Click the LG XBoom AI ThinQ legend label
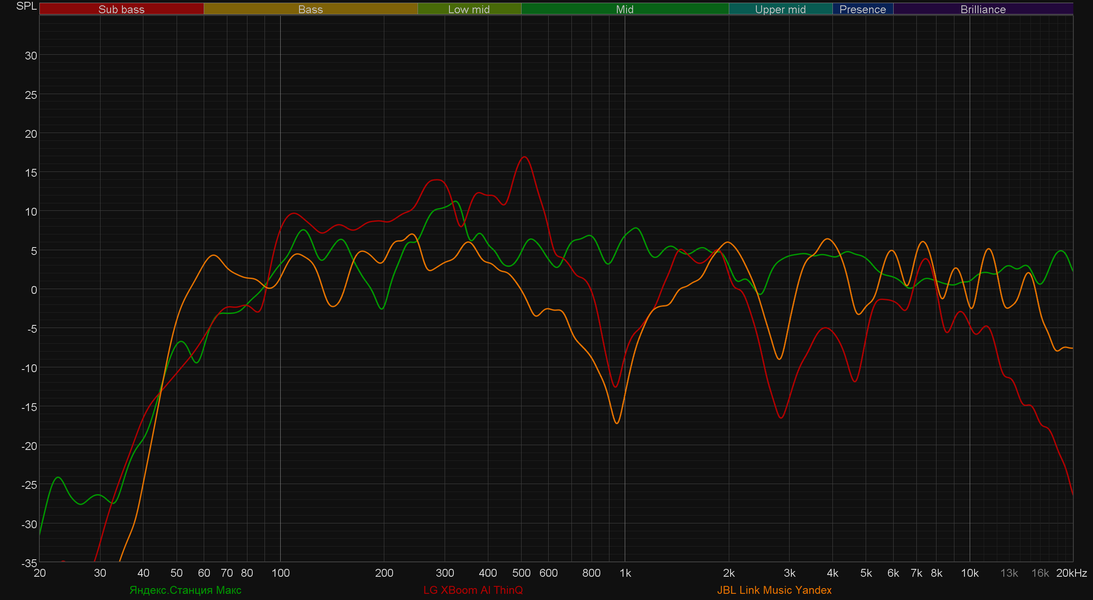The height and width of the screenshot is (600, 1093). click(473, 590)
